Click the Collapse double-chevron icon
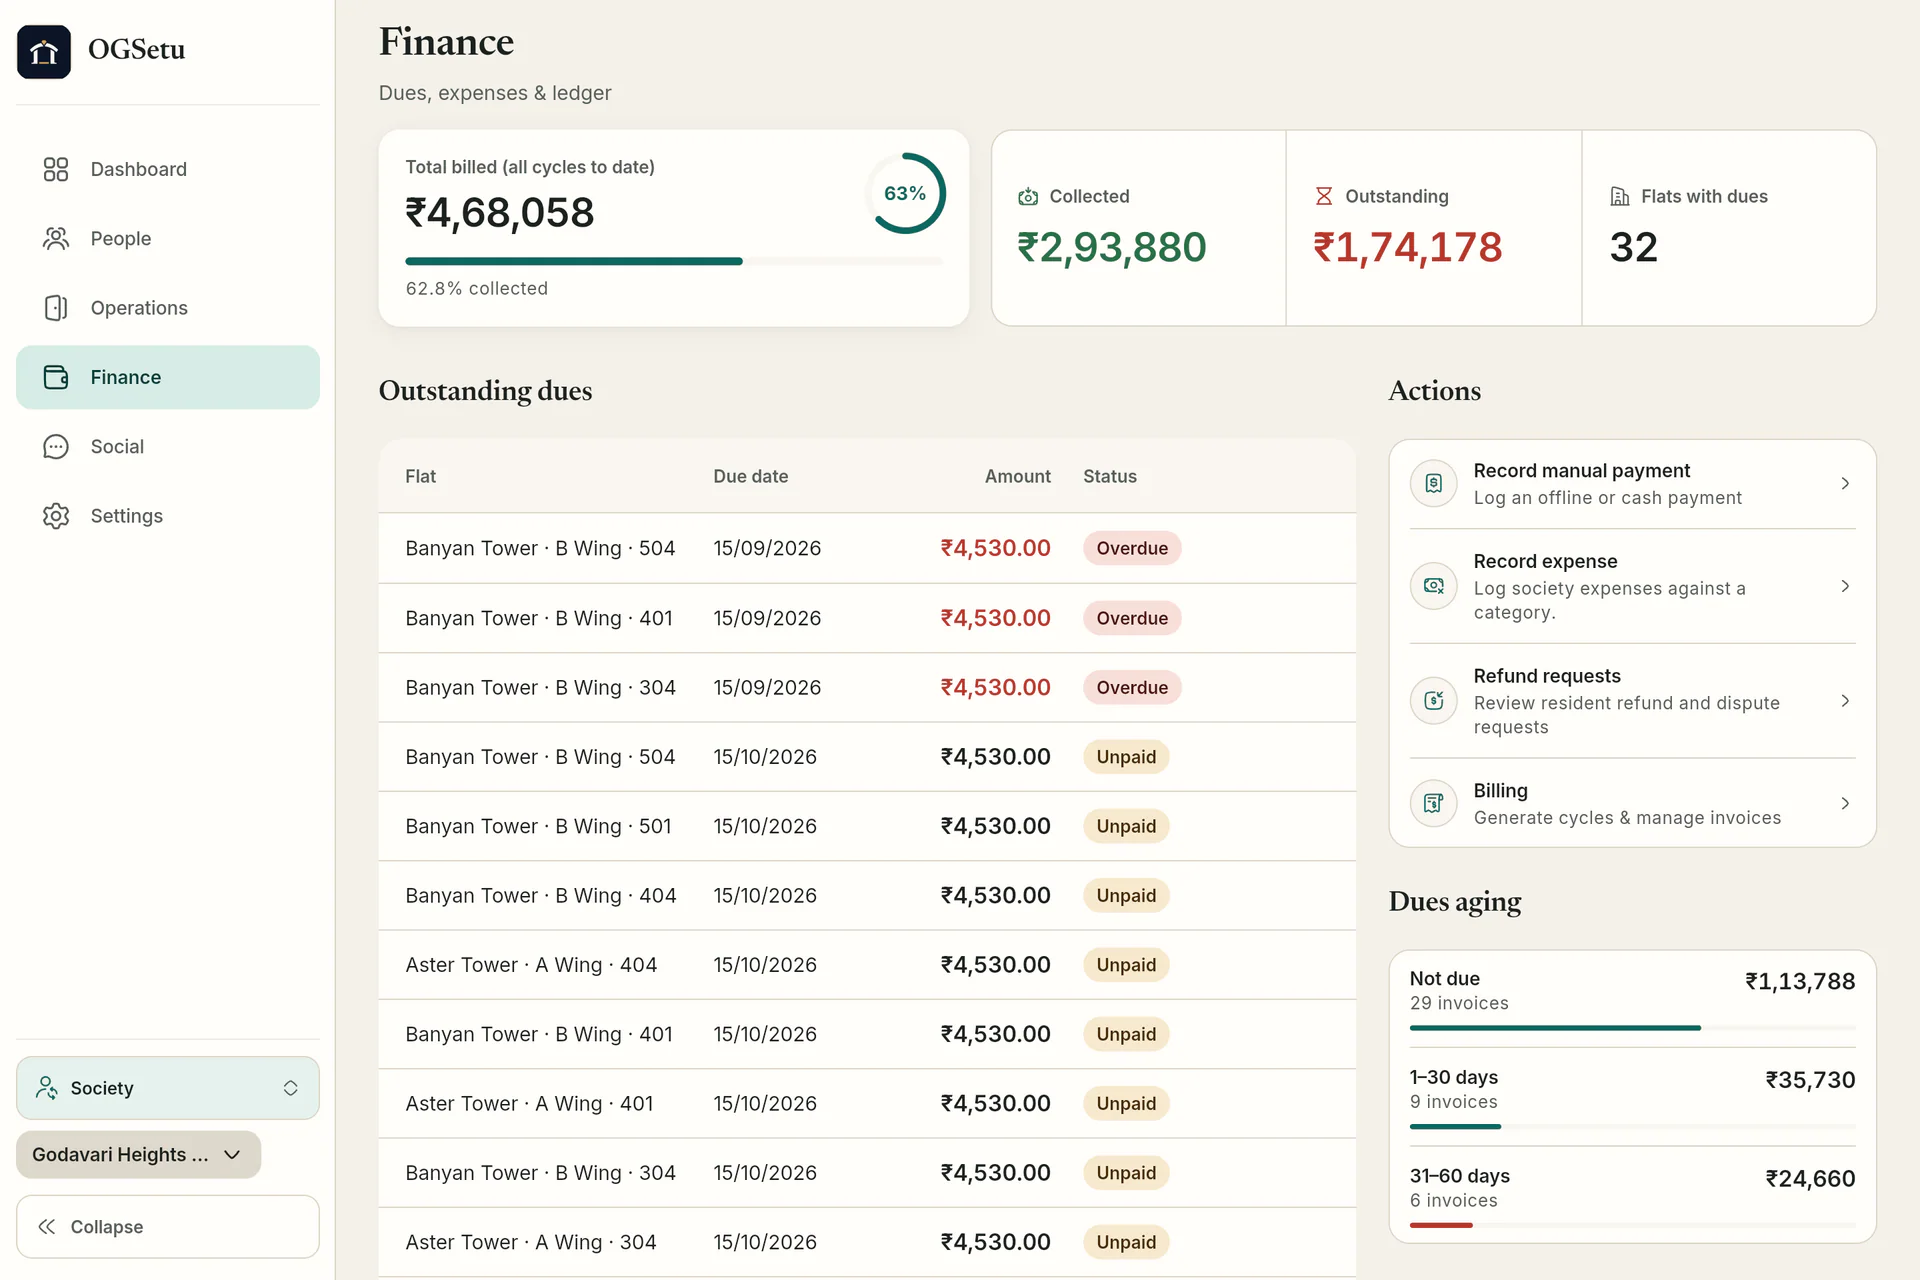 [46, 1227]
